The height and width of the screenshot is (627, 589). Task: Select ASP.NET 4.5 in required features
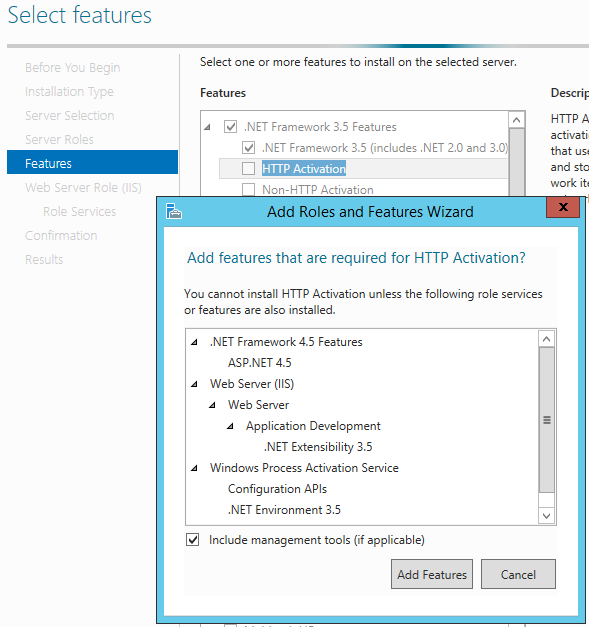[260, 363]
